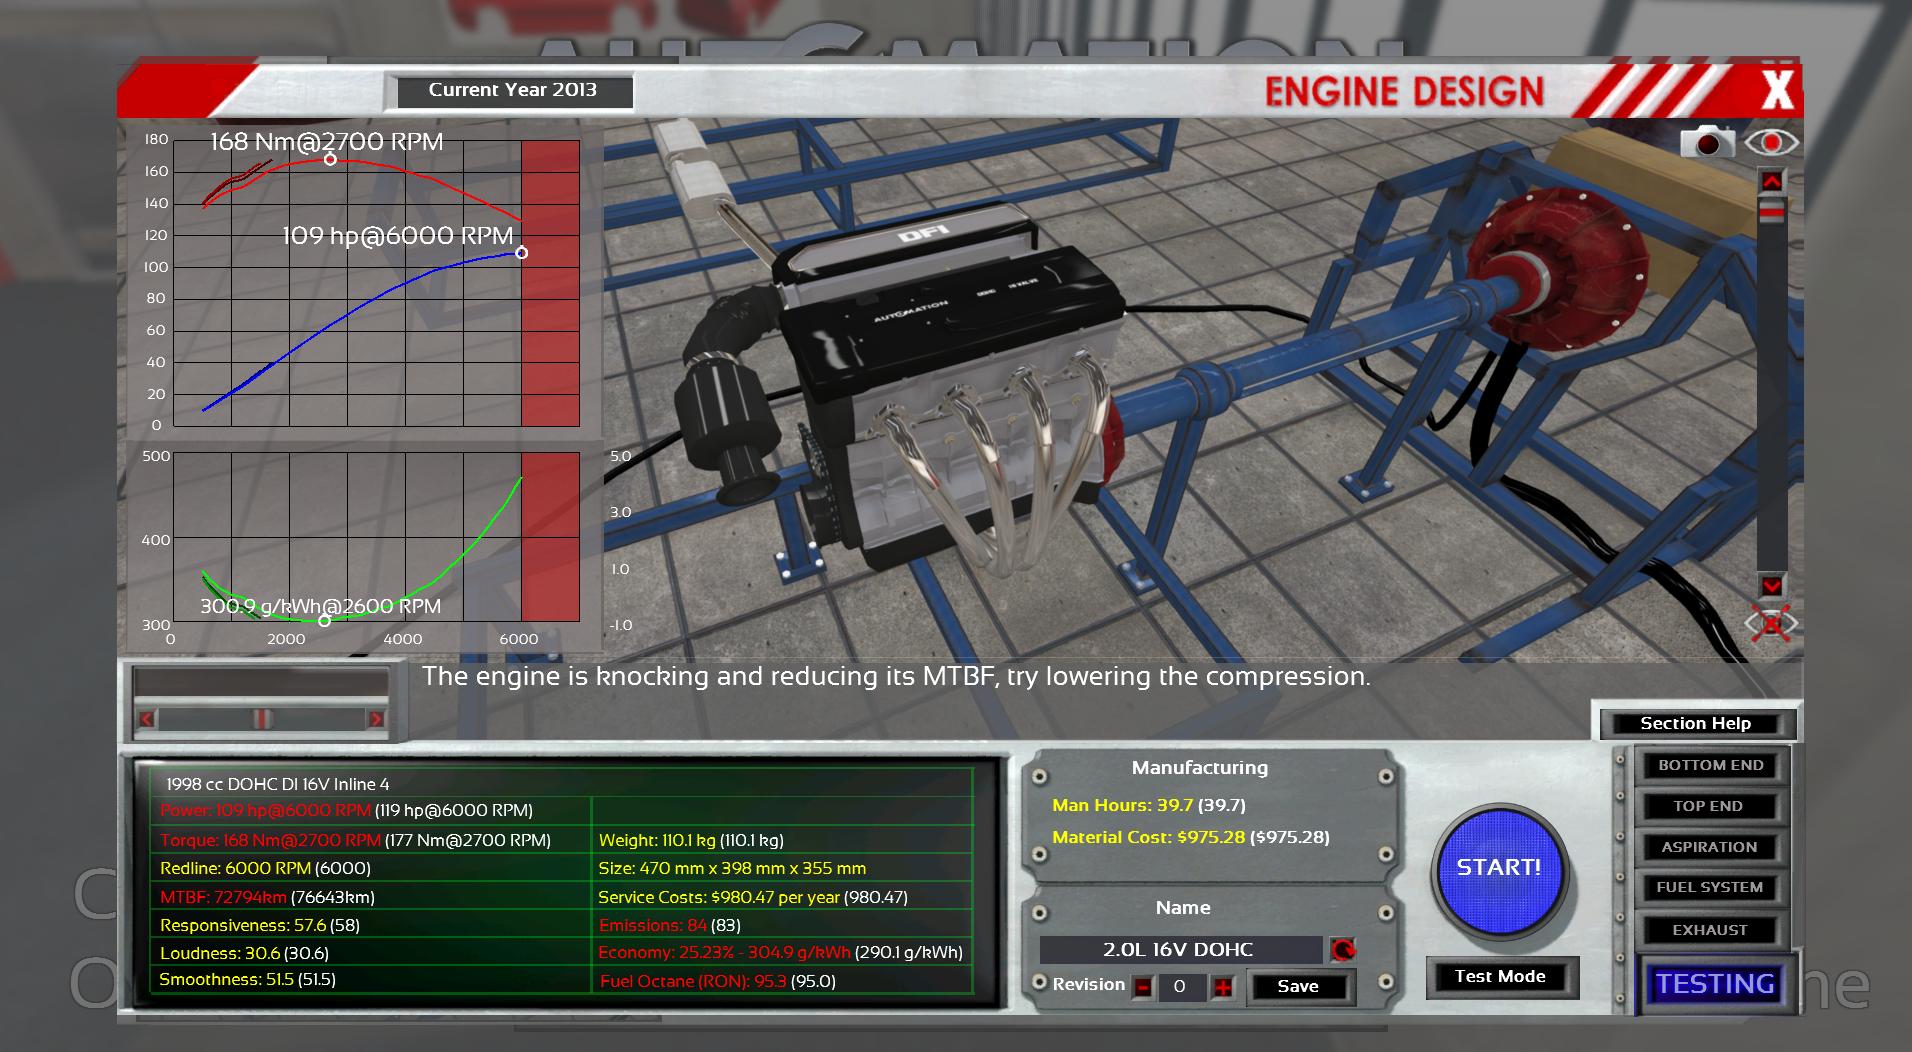This screenshot has height=1052, width=1912.
Task: Click the Loudness: 30.6 statistic
Action: [244, 953]
